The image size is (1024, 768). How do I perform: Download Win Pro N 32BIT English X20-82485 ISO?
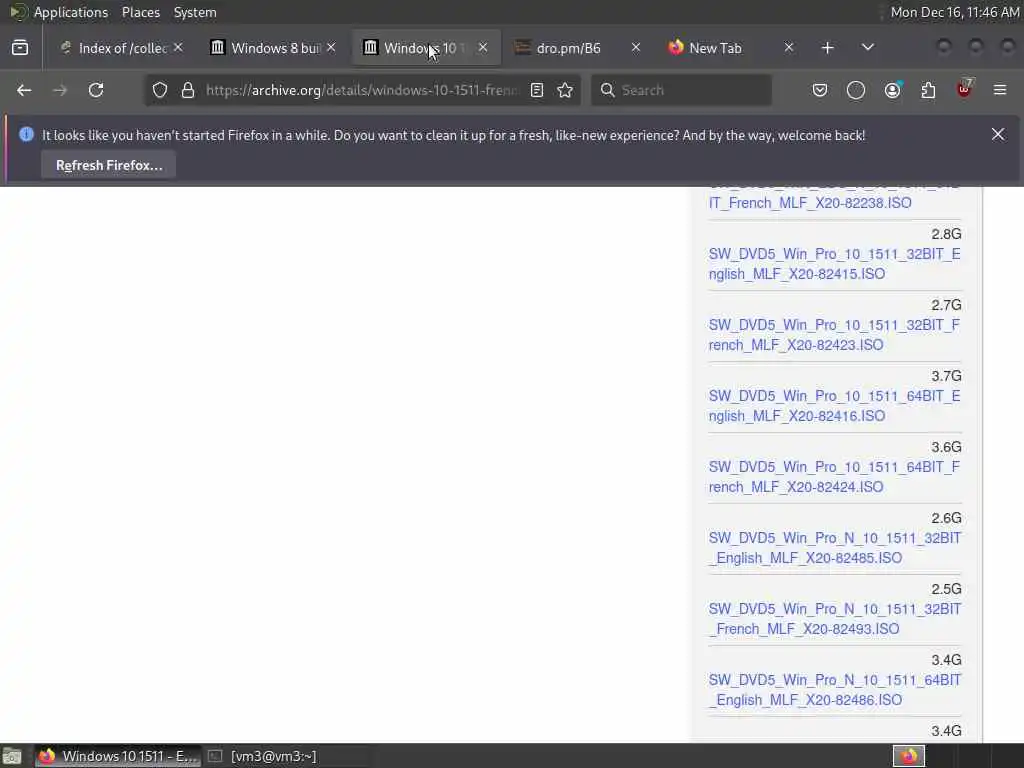835,548
